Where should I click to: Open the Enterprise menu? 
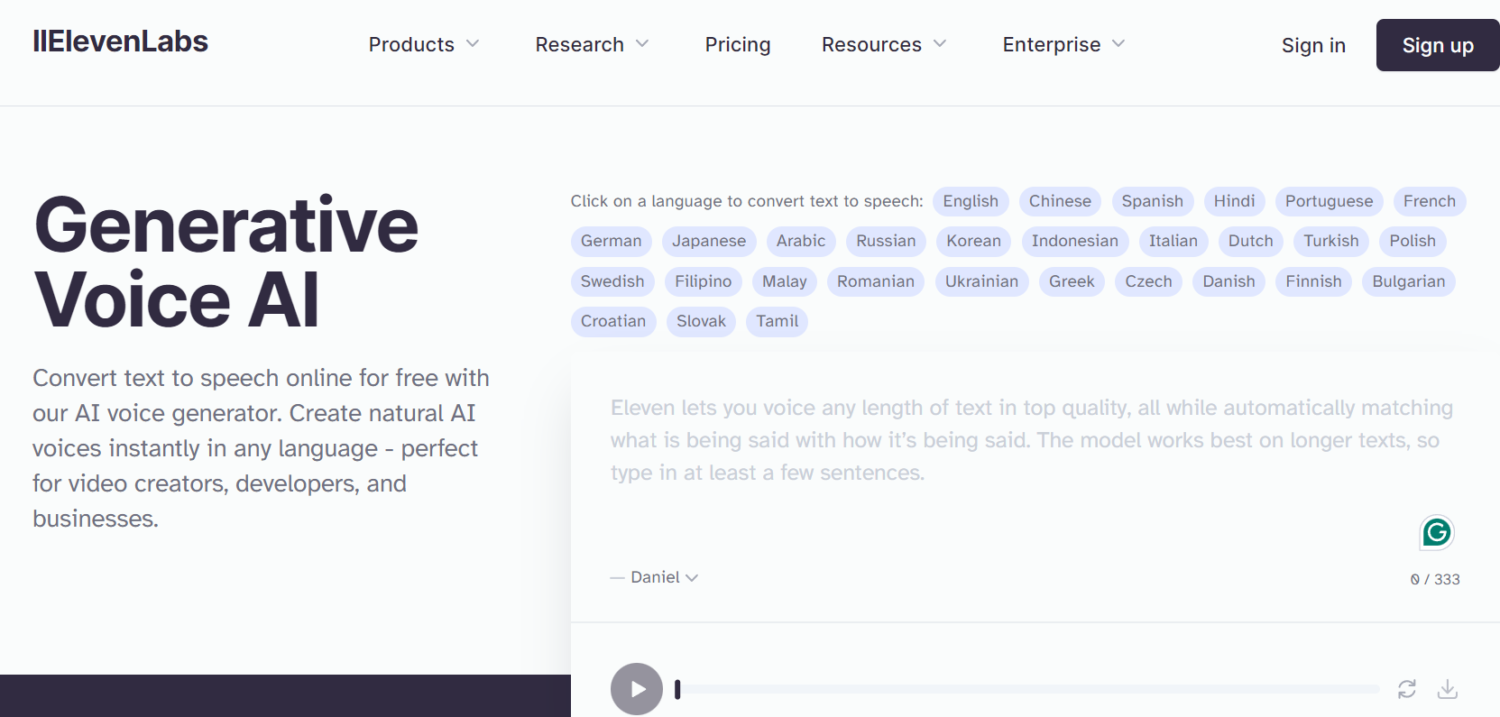(x=1064, y=45)
